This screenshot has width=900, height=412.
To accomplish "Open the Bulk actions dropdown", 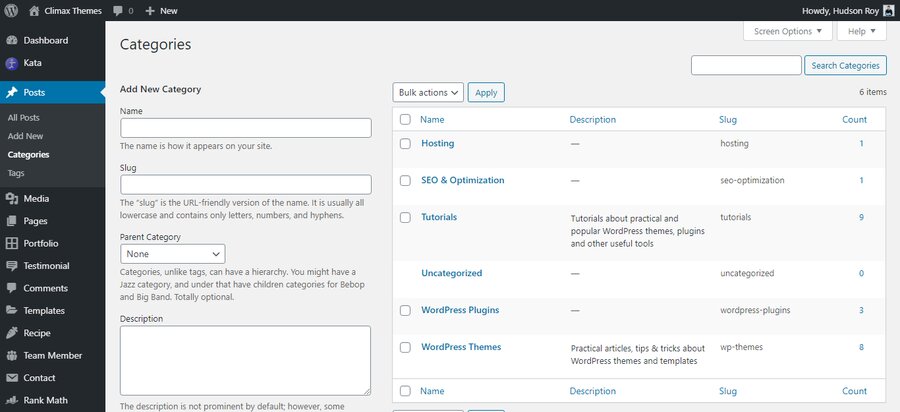I will (x=428, y=92).
